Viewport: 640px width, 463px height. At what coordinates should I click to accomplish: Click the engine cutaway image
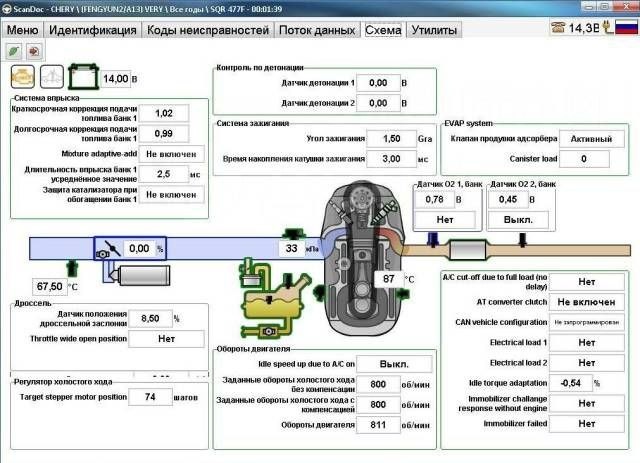coord(362,259)
